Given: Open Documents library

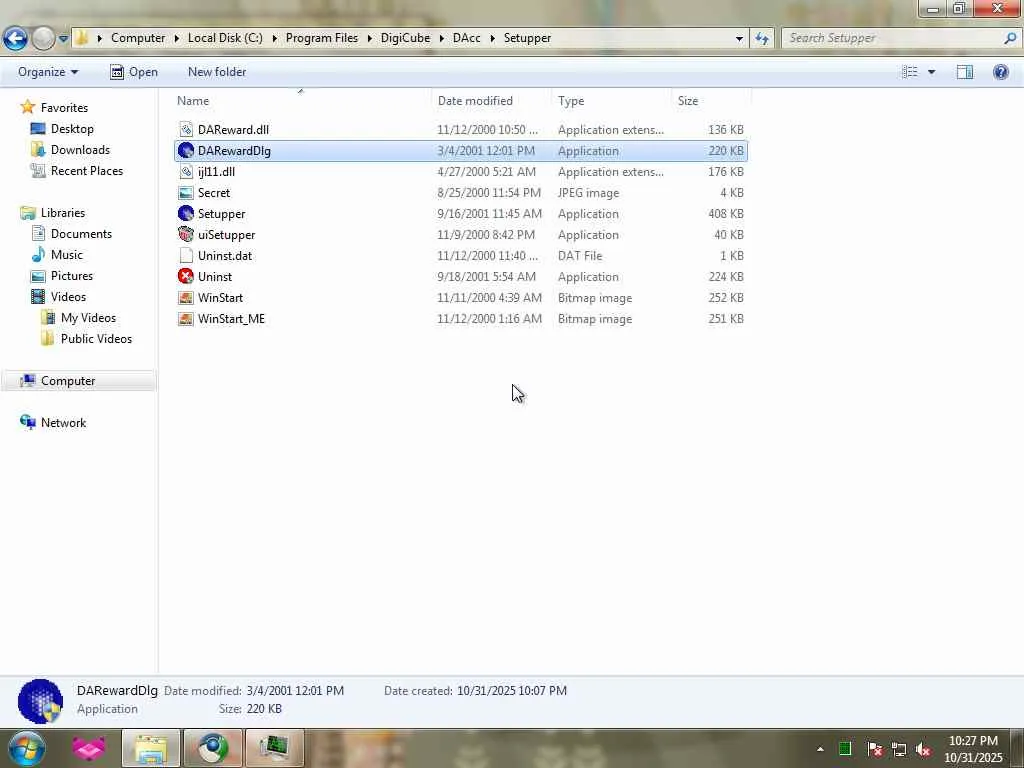Looking at the screenshot, I should pos(81,234).
